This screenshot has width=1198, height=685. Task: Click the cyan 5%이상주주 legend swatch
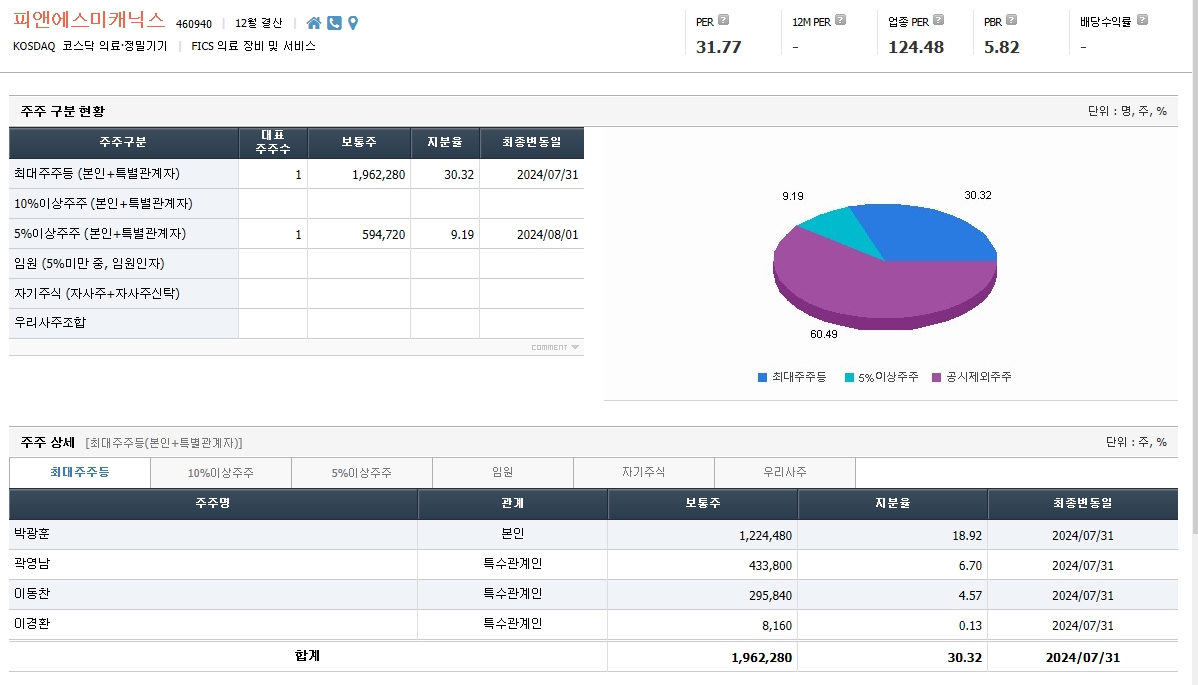pyautogui.click(x=849, y=377)
